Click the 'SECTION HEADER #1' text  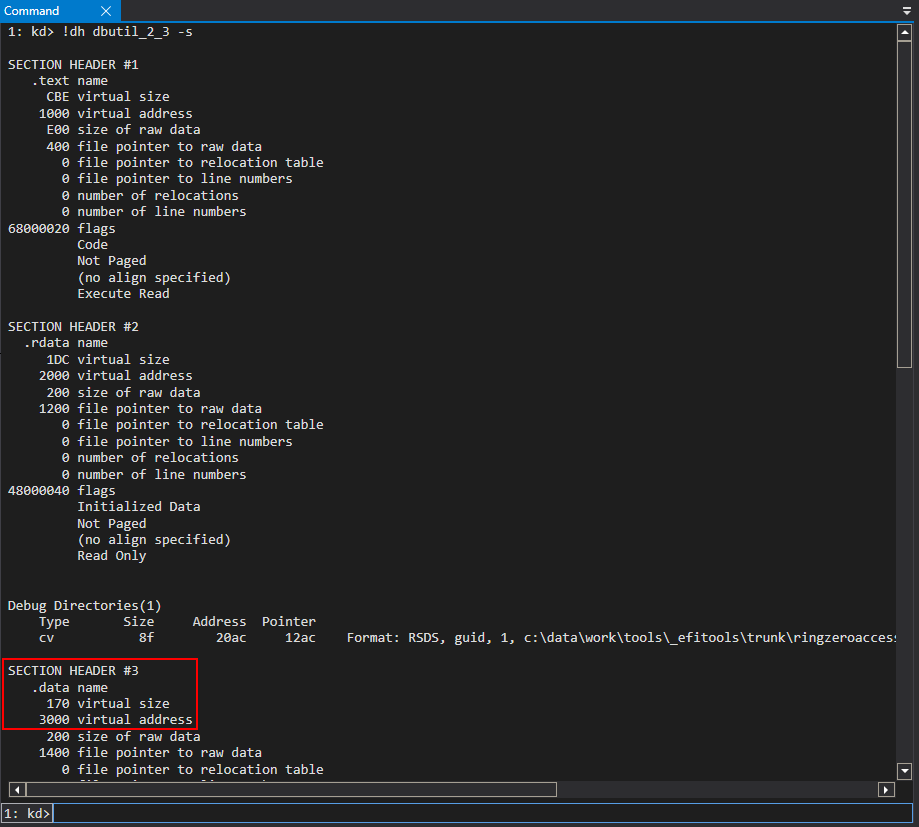click(73, 64)
